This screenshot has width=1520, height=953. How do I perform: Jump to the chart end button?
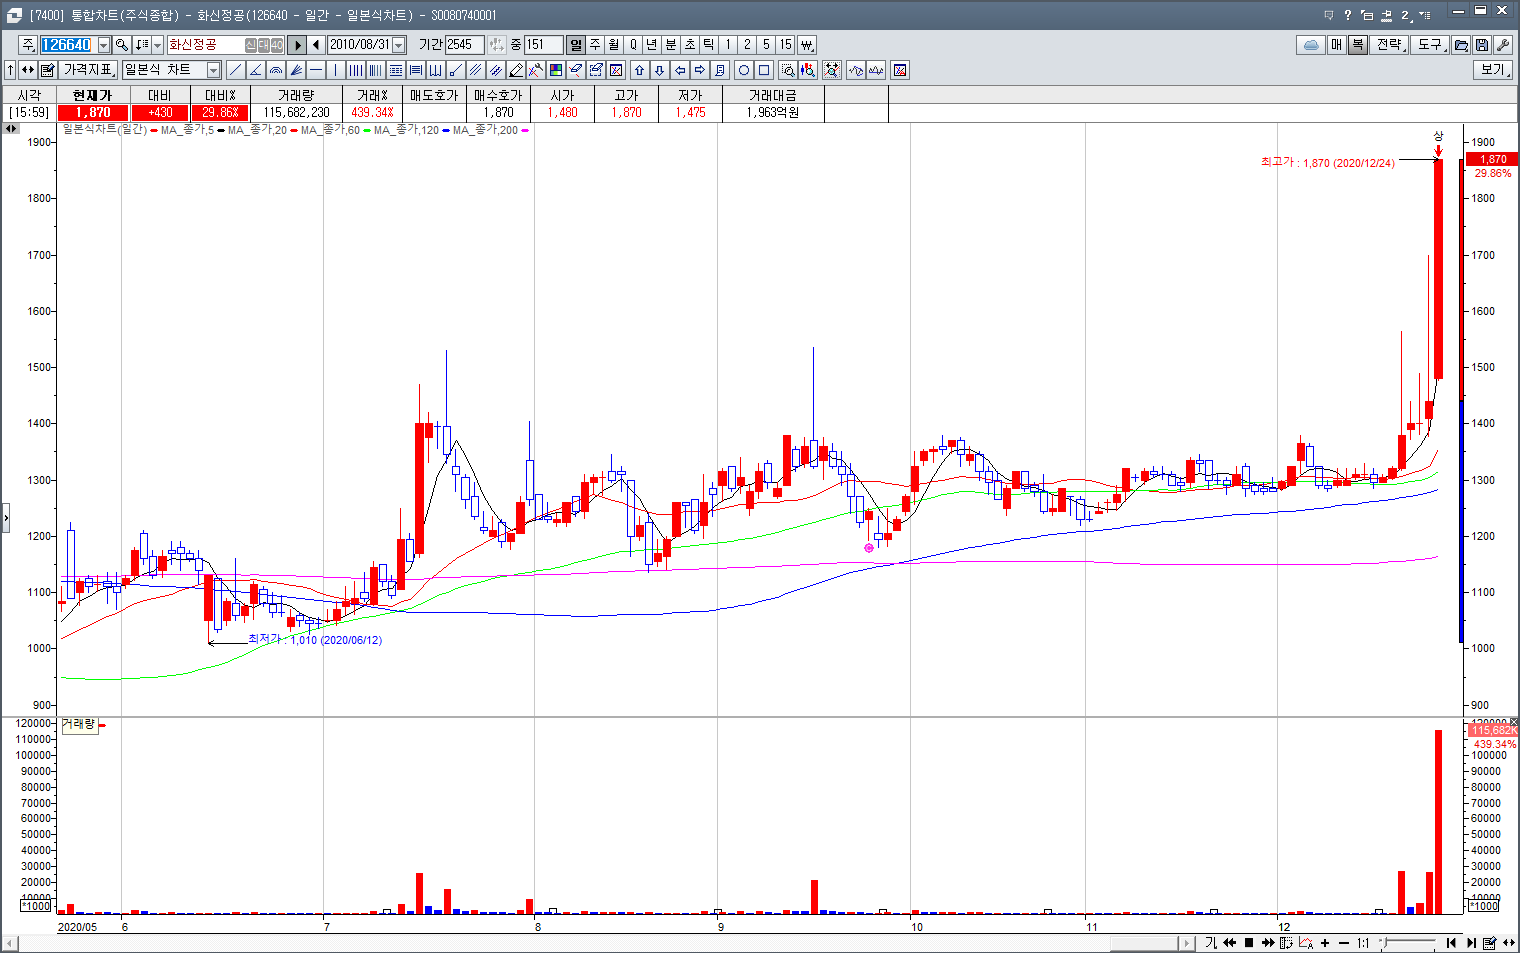[1472, 943]
